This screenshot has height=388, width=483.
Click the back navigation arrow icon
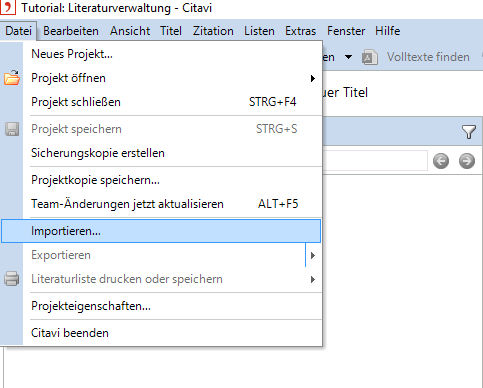click(441, 161)
